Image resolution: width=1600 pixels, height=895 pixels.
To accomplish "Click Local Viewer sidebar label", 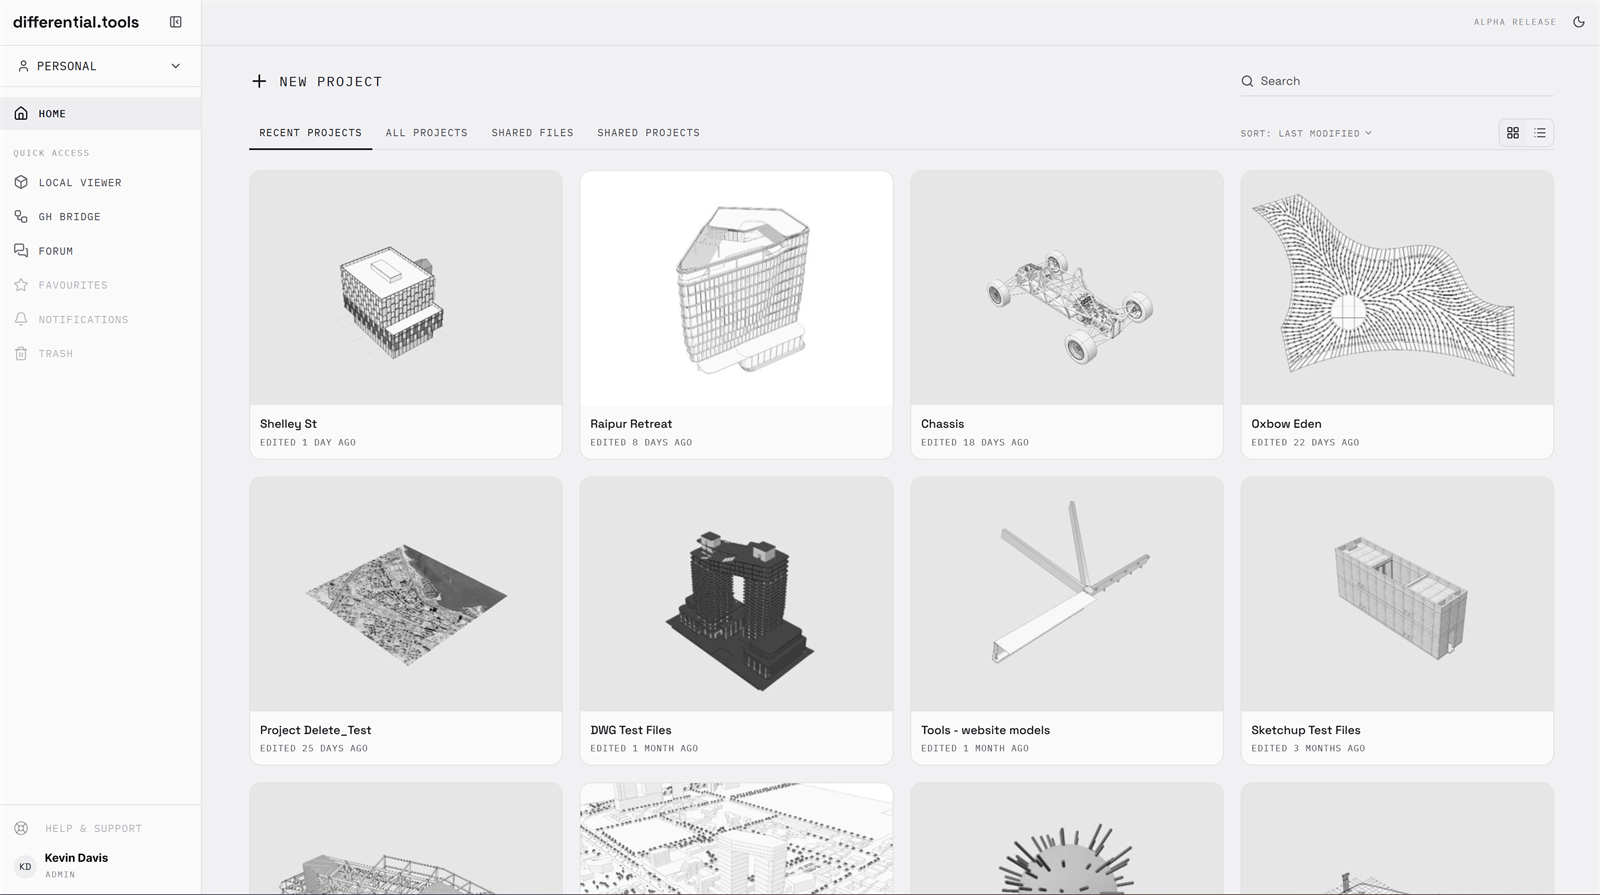I will (80, 183).
